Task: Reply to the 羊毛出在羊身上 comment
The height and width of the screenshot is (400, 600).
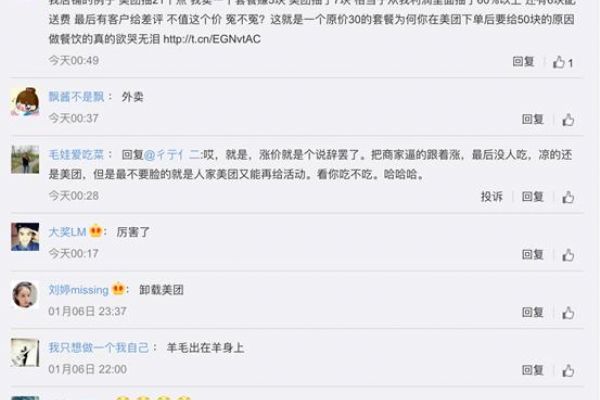Action: click(533, 370)
